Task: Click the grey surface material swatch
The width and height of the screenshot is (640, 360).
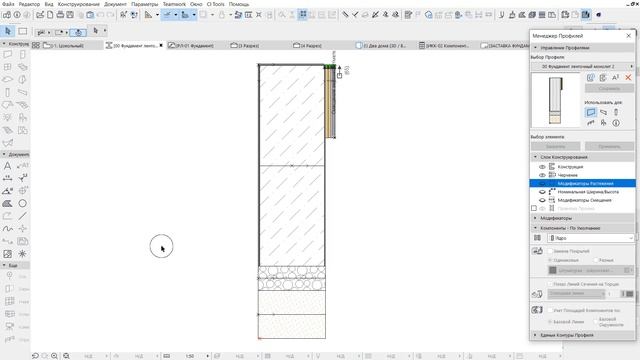Action: [553, 270]
